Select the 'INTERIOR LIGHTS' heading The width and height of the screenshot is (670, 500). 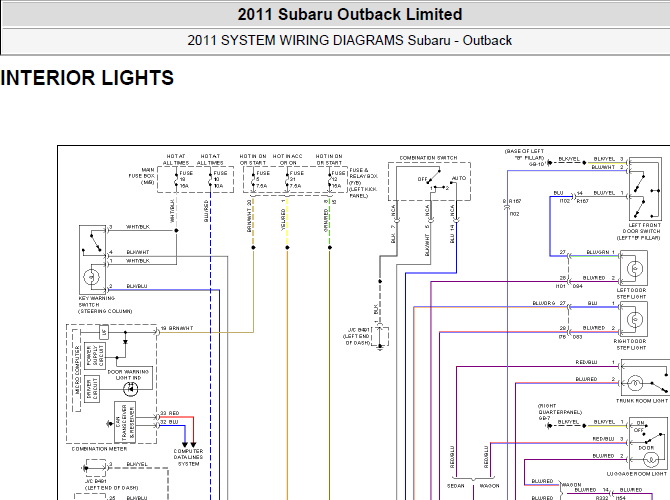pos(87,78)
